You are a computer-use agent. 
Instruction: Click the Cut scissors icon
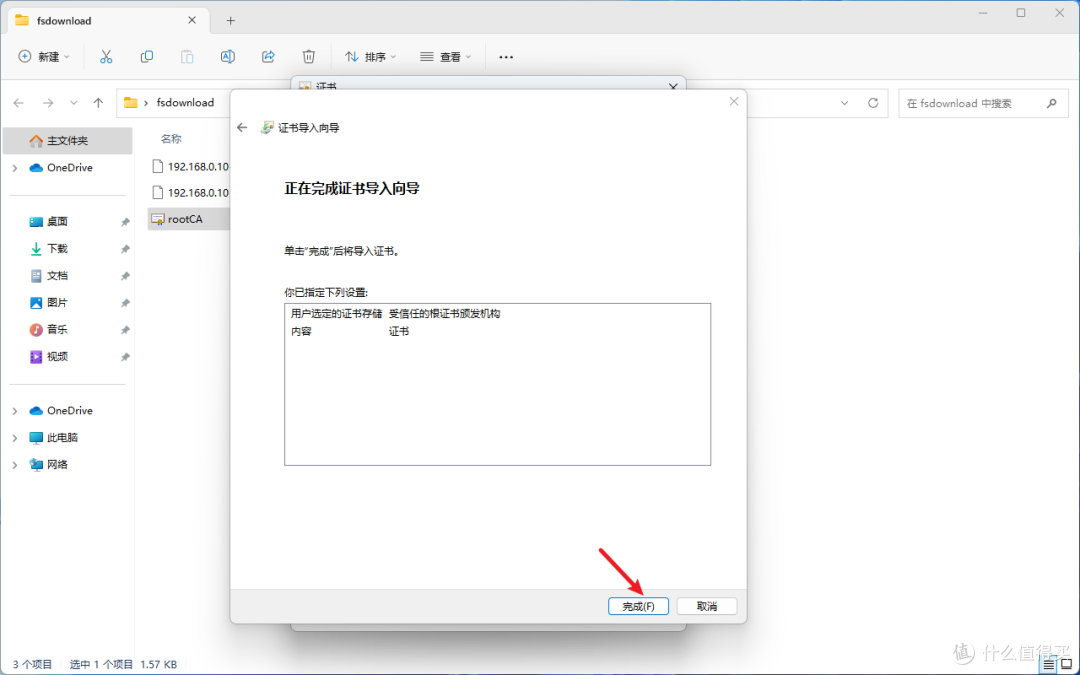click(106, 57)
